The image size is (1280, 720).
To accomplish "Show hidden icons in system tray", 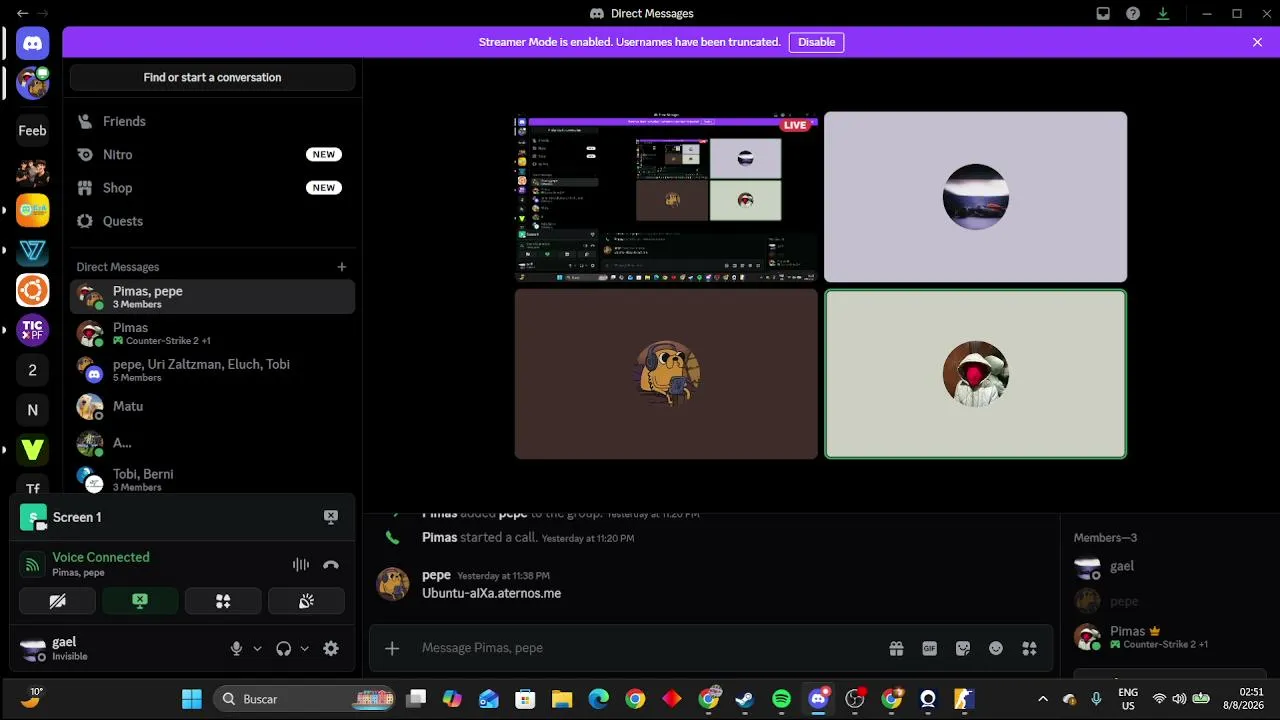I will click(x=1043, y=699).
